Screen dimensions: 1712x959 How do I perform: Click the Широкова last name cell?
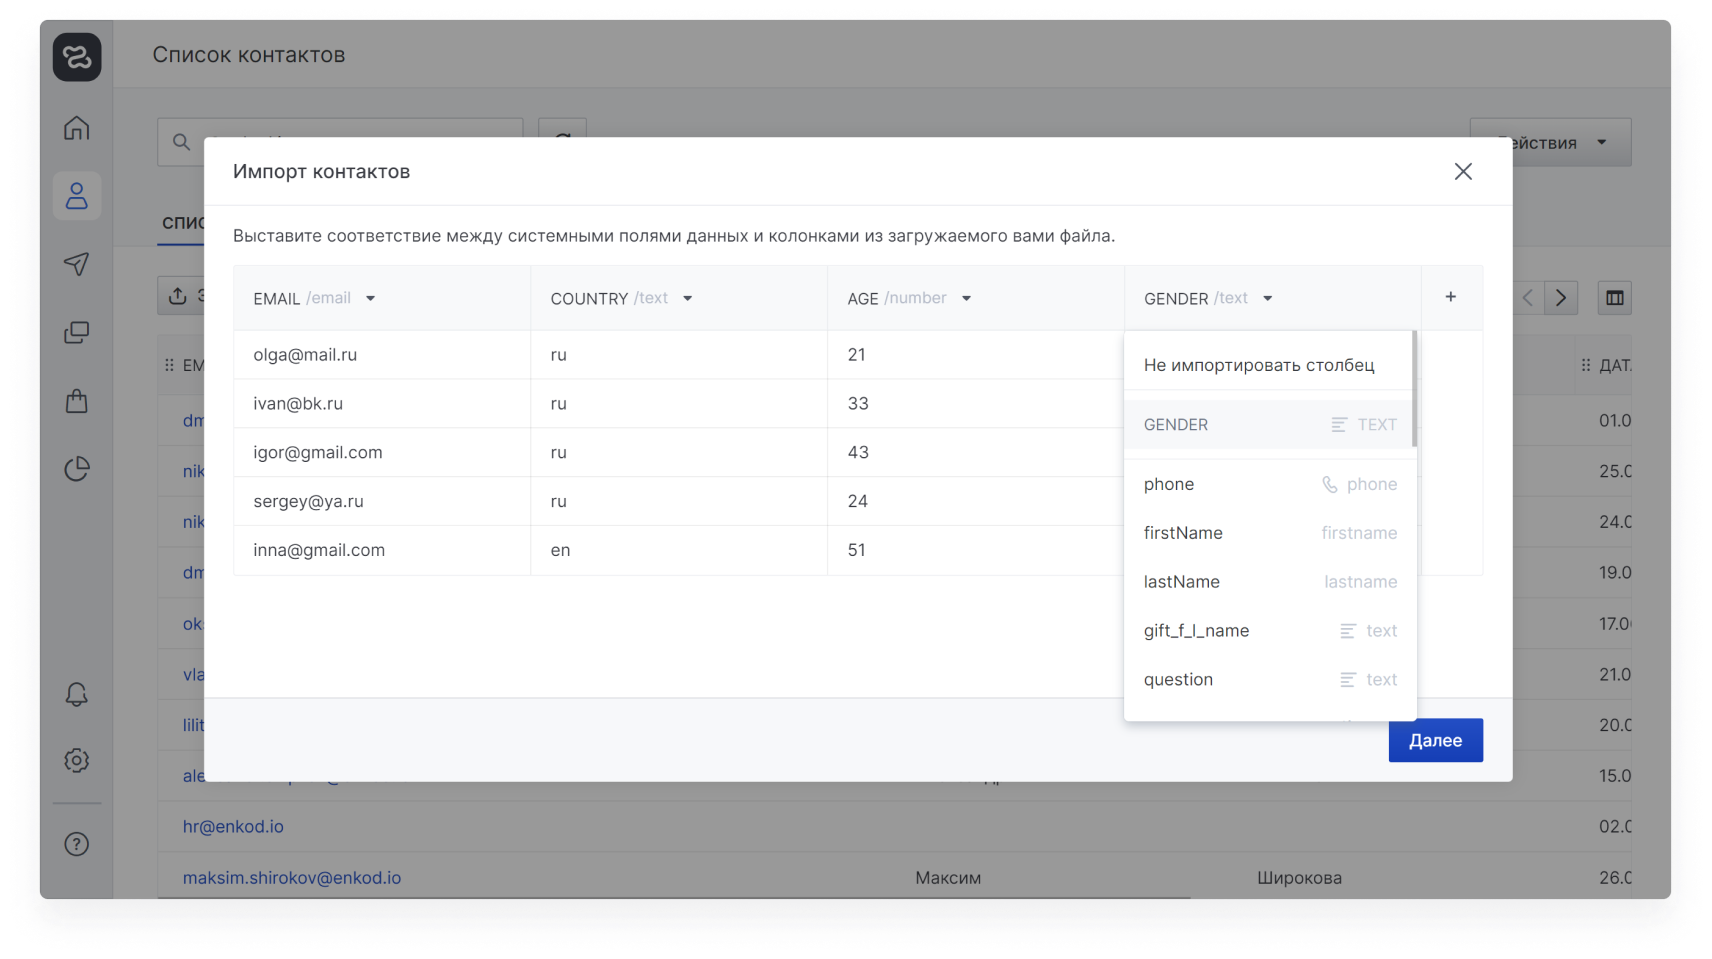point(1299,878)
